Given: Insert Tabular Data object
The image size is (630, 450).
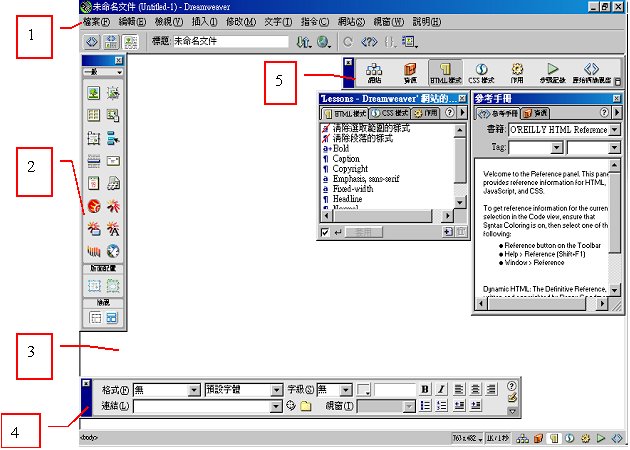Looking at the screenshot, I should click(x=113, y=116).
